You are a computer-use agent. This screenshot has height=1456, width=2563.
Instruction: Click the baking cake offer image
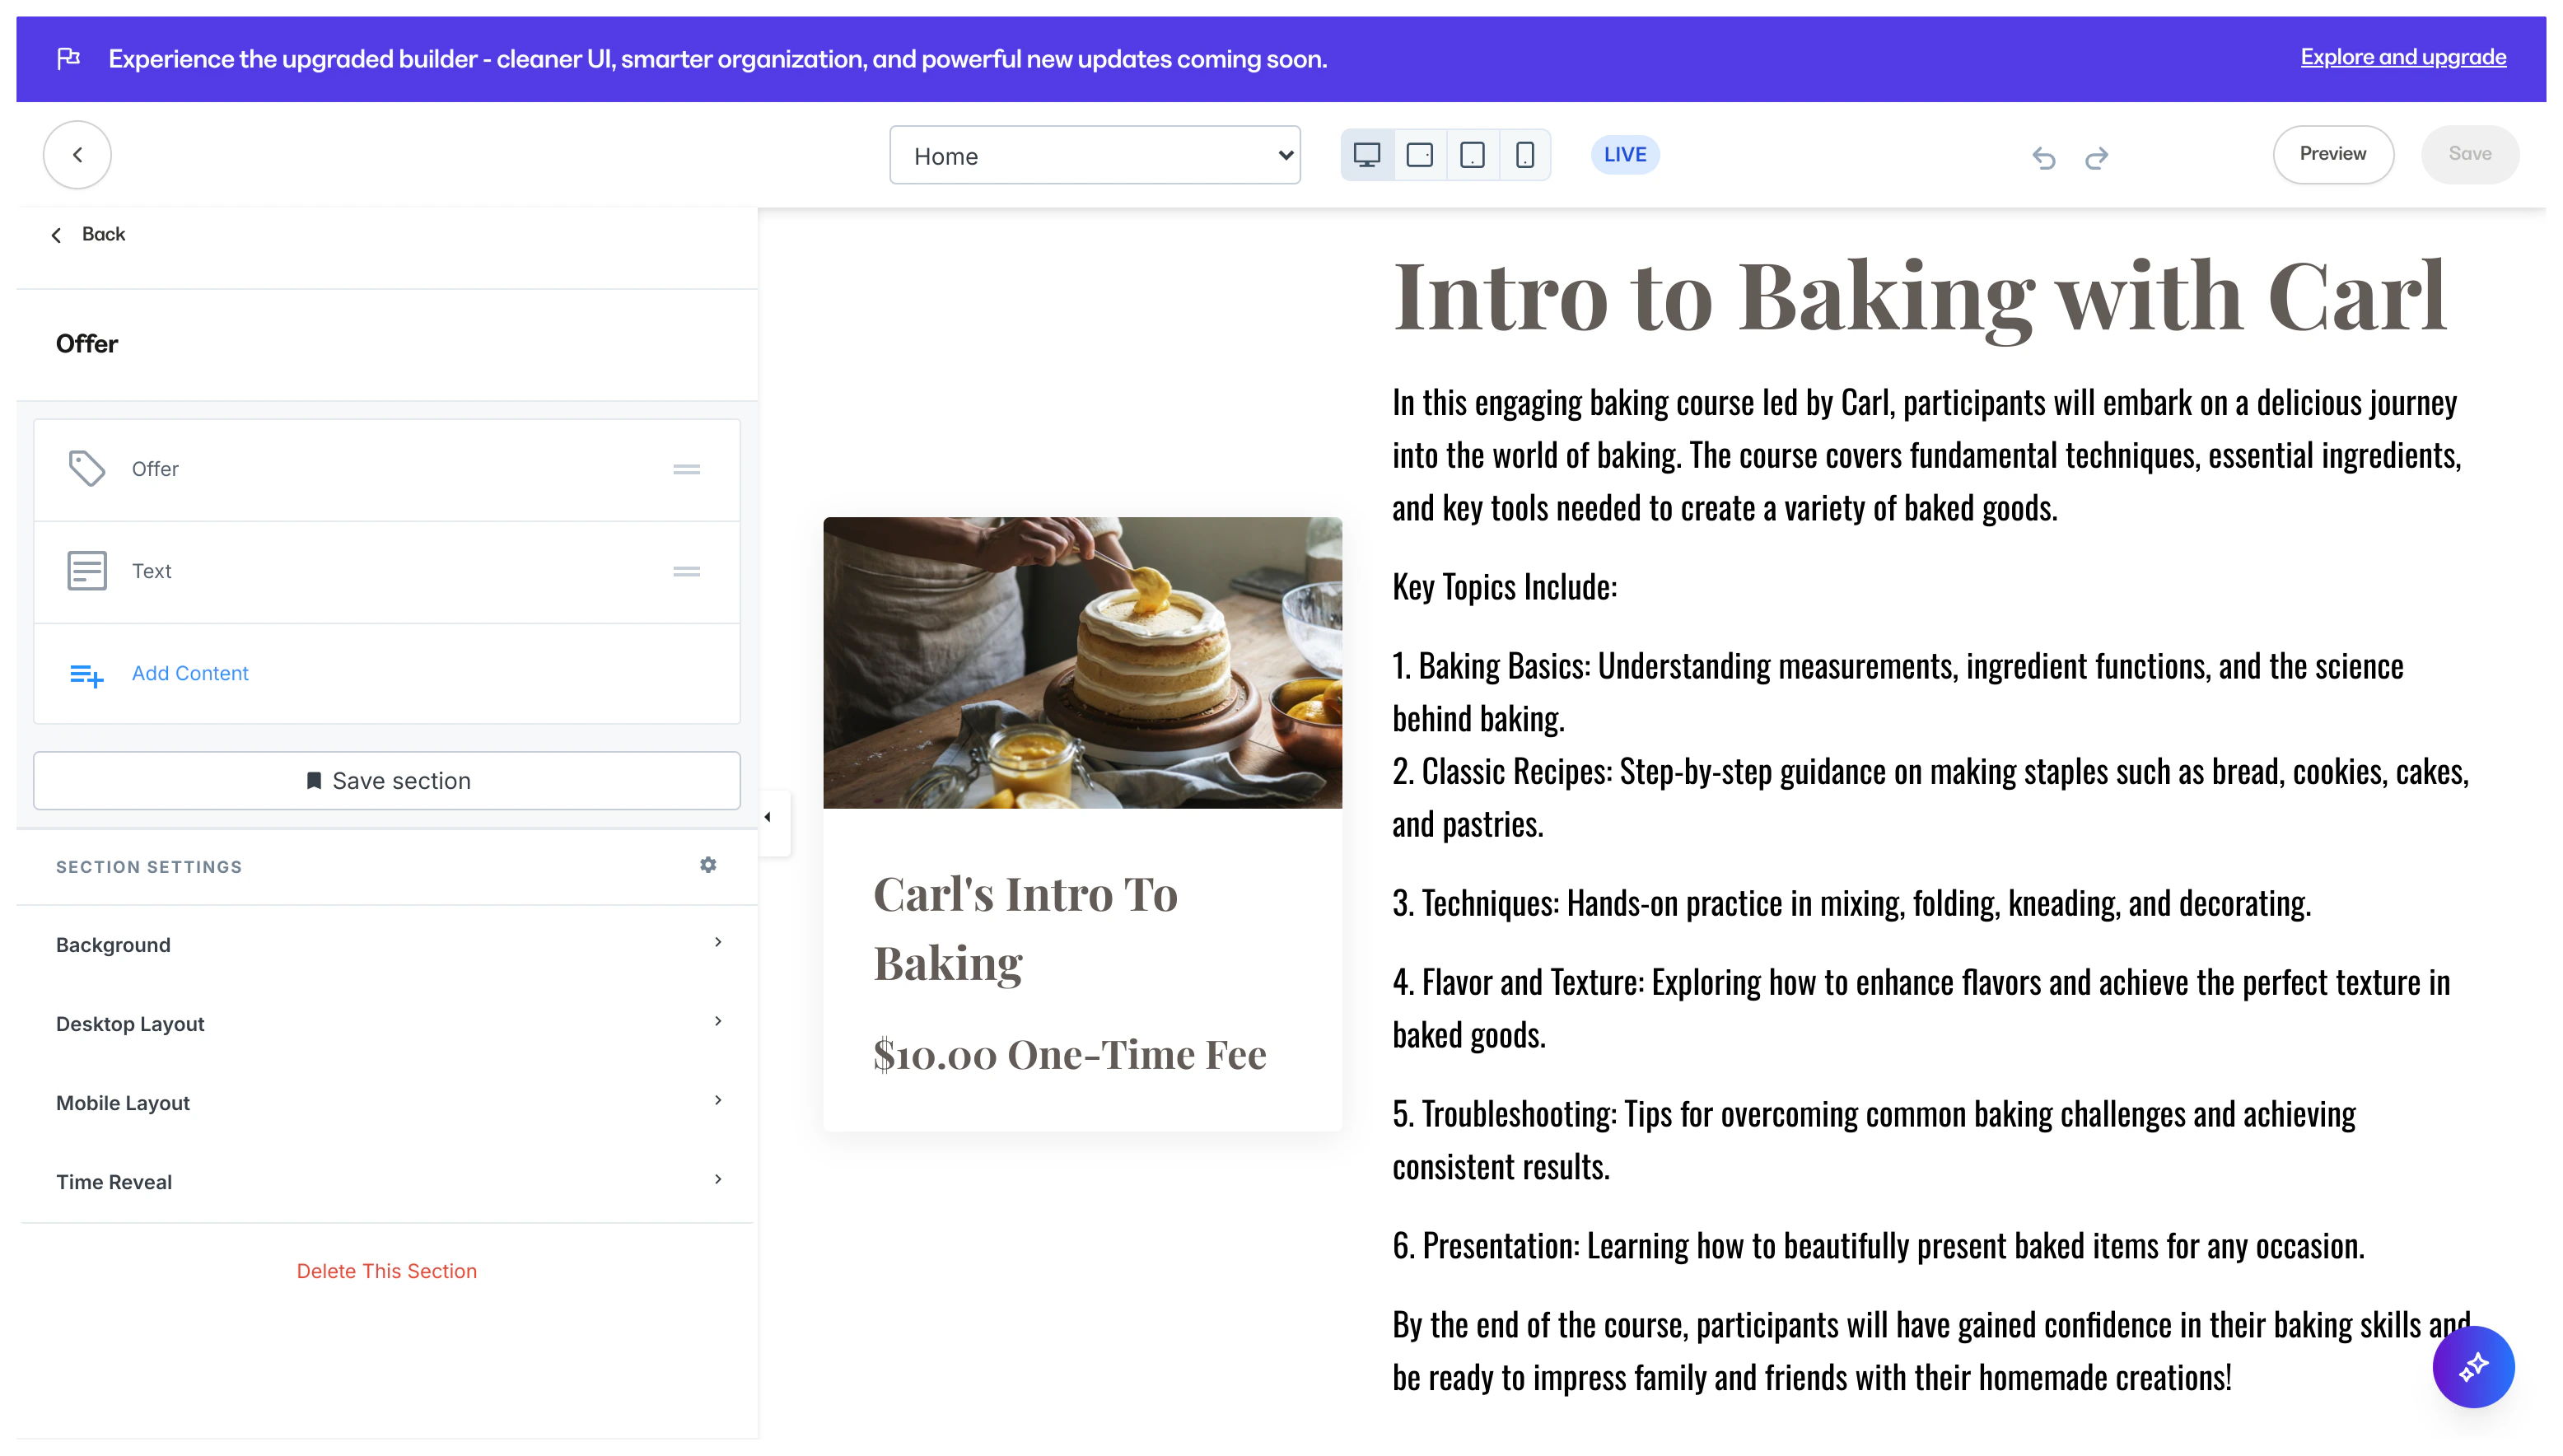tap(1082, 662)
